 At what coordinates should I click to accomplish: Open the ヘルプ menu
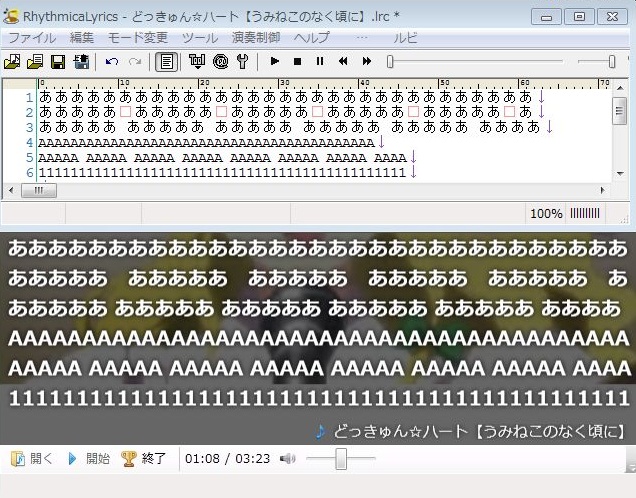click(312, 38)
